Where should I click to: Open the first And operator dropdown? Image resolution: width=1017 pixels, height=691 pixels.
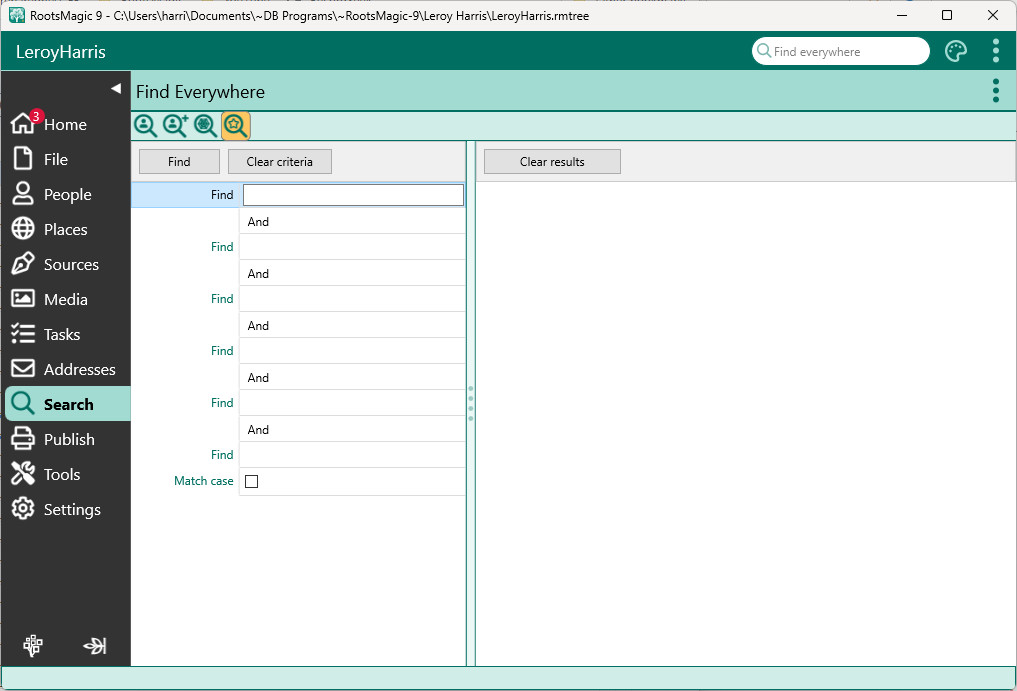(352, 222)
